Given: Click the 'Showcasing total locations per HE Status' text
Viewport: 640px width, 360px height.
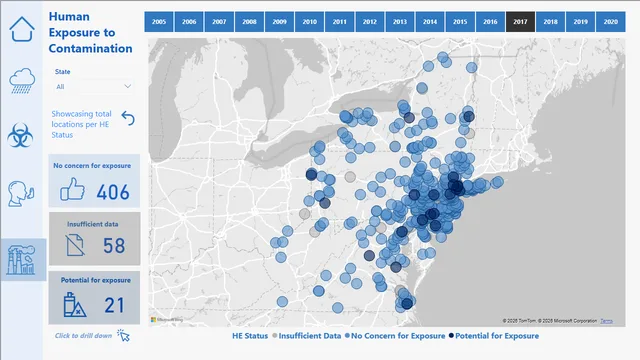Looking at the screenshot, I should click(81, 124).
